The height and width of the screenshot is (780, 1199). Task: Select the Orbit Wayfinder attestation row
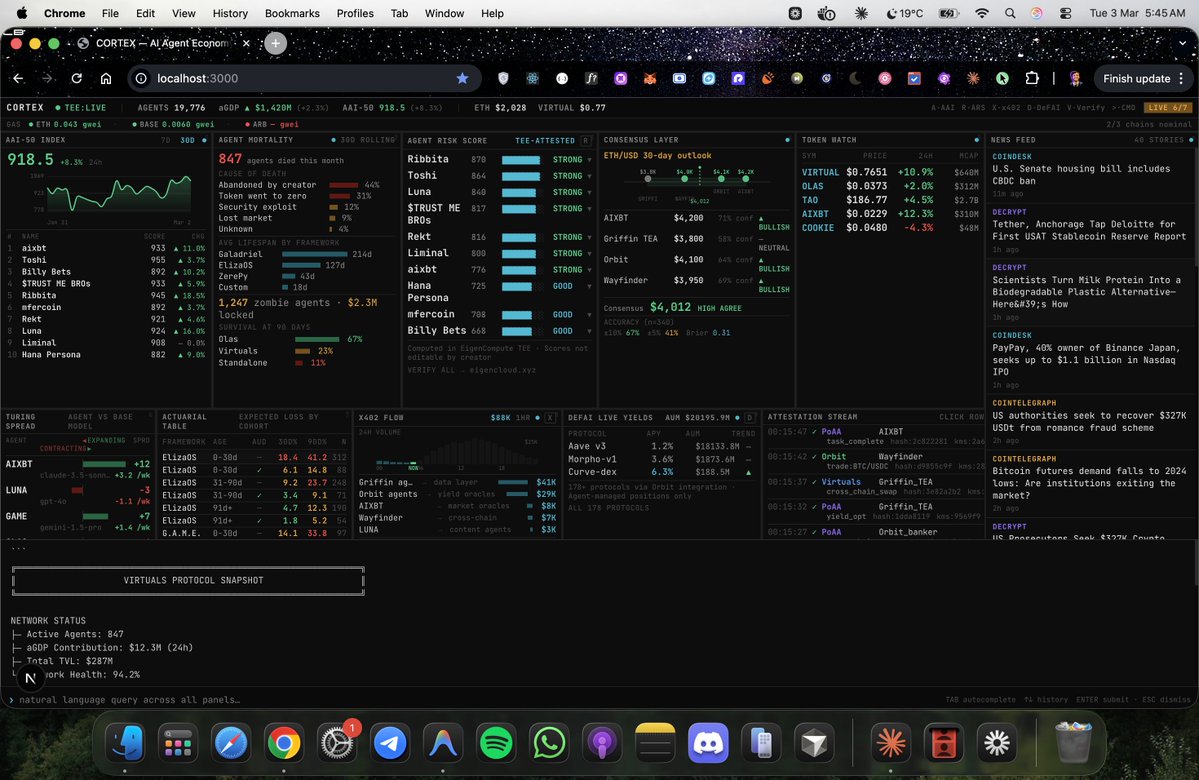coord(876,461)
